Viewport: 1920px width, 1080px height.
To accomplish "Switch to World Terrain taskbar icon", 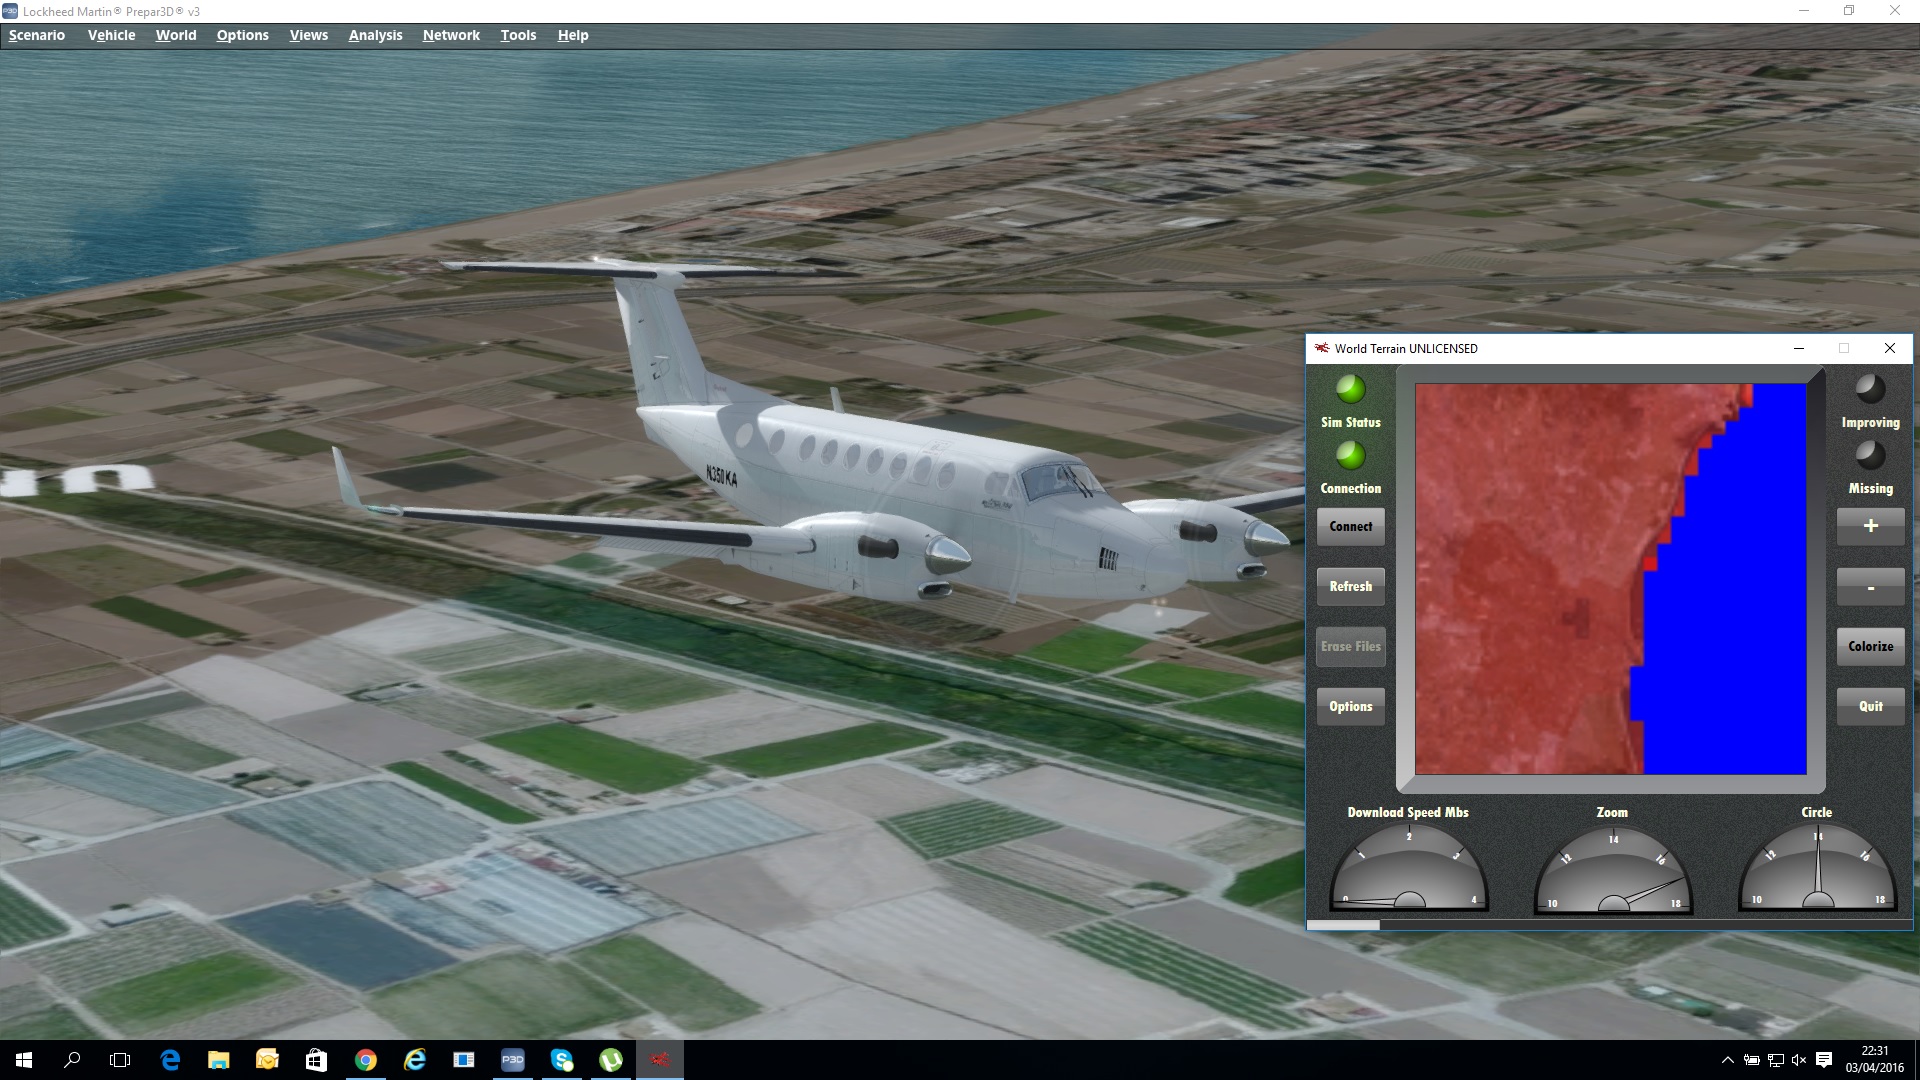I will tap(659, 1060).
